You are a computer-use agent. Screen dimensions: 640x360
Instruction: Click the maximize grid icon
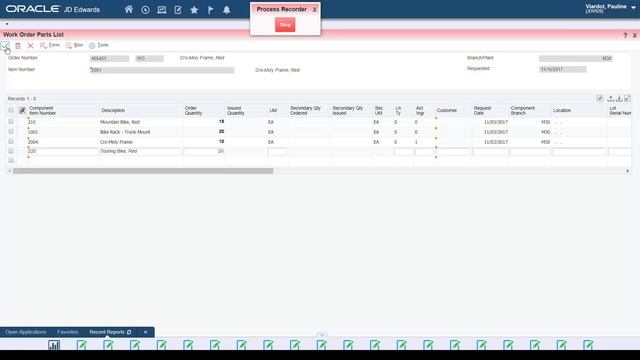click(627, 98)
